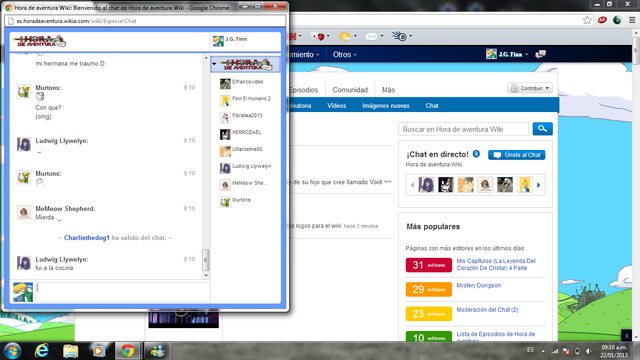Open the Episodios wiki tab
Image resolution: width=640 pixels, height=360 pixels.
click(303, 90)
